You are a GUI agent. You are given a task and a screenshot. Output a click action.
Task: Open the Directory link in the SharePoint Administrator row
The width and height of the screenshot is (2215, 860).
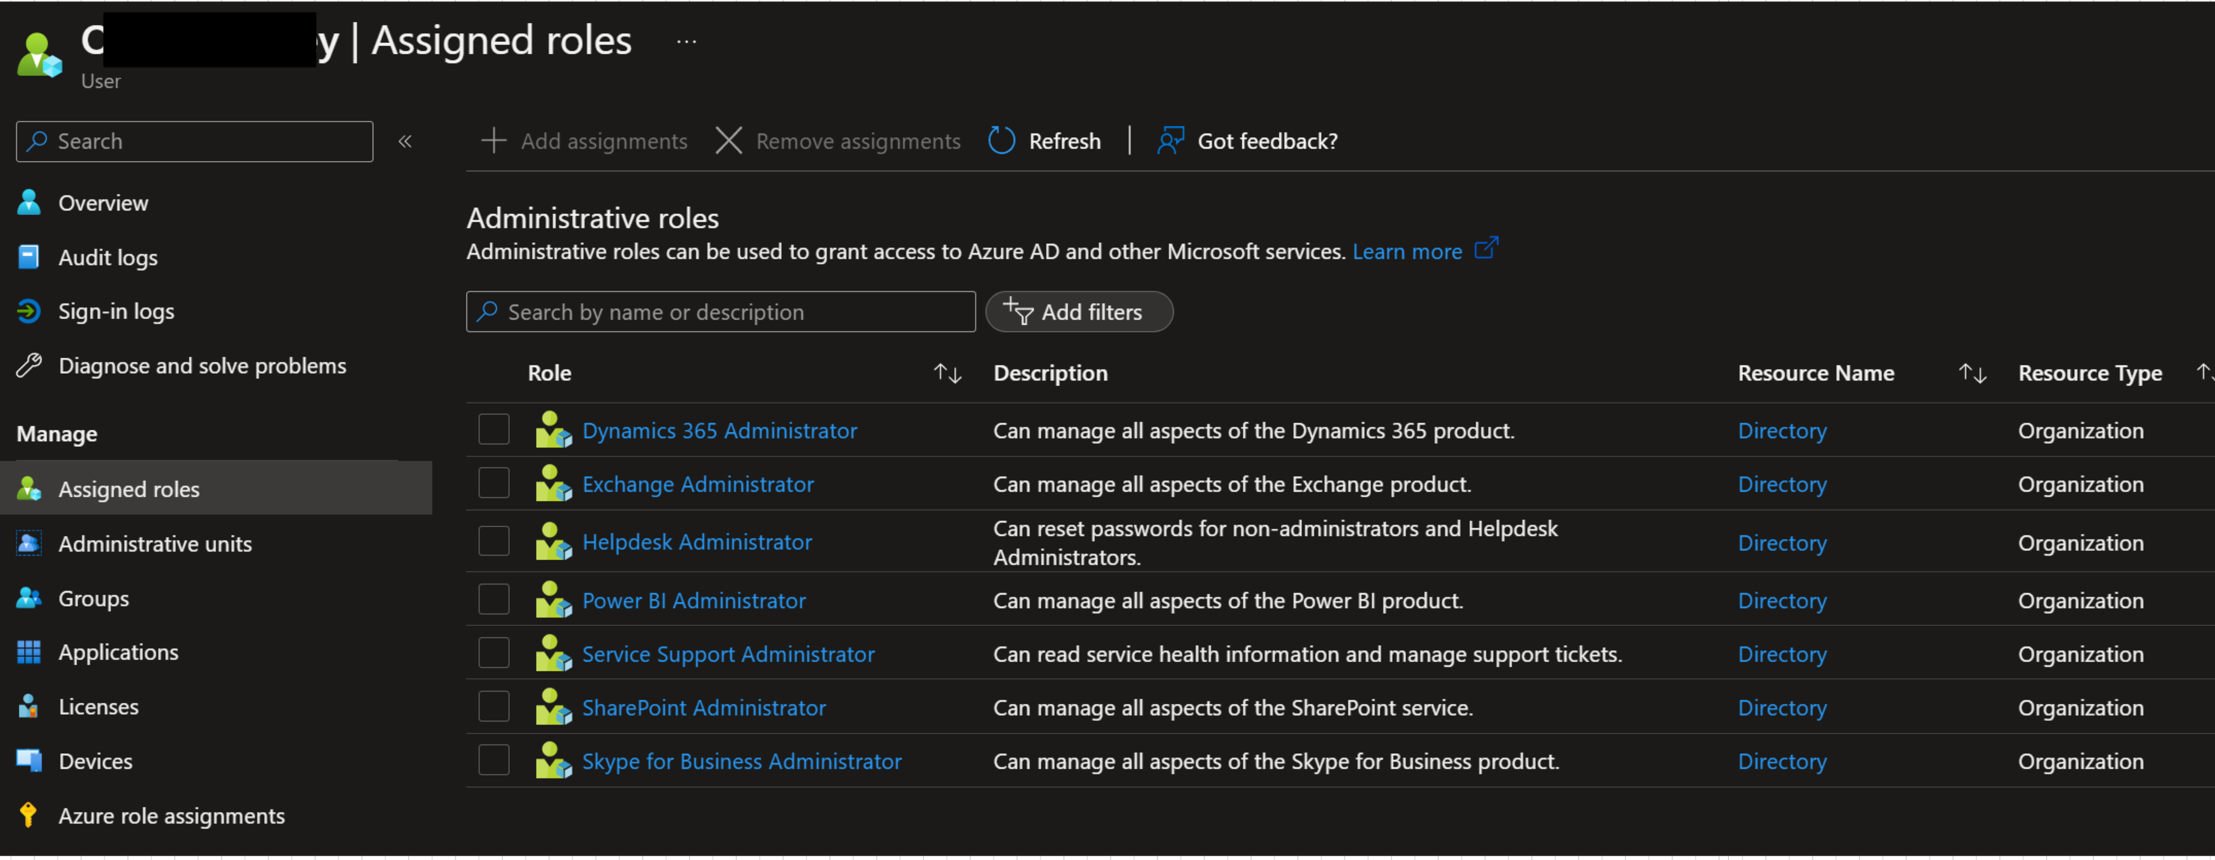[x=1782, y=707]
